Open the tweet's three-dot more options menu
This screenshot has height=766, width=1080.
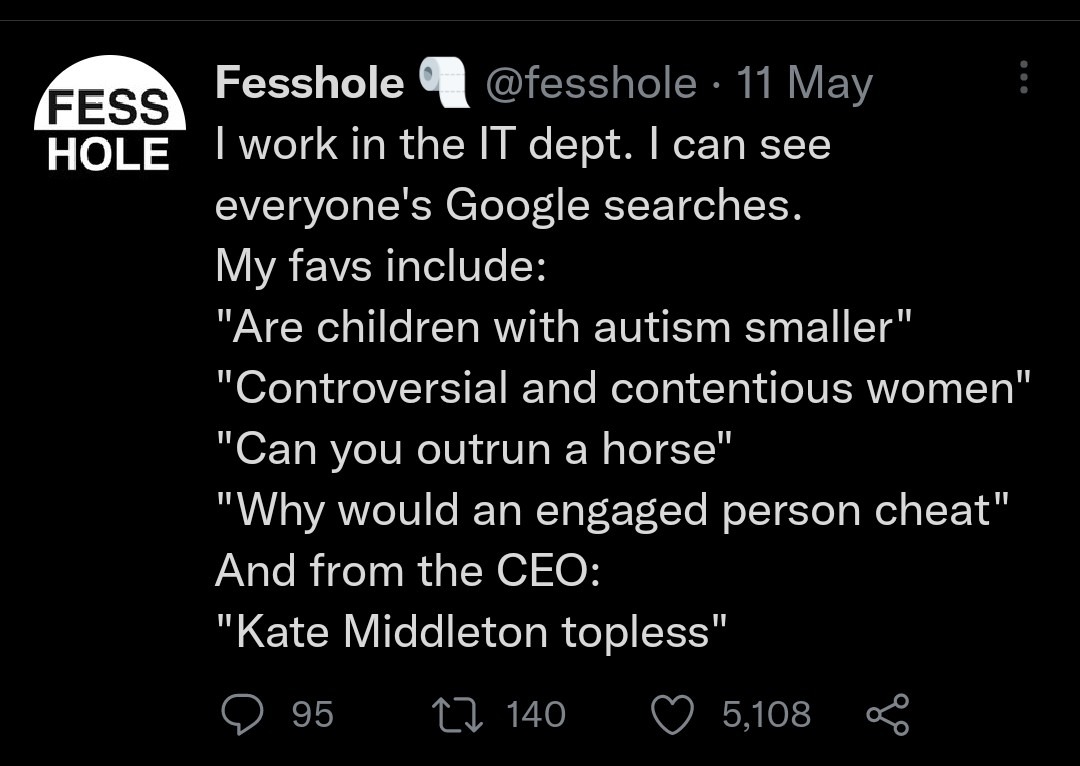click(1022, 78)
